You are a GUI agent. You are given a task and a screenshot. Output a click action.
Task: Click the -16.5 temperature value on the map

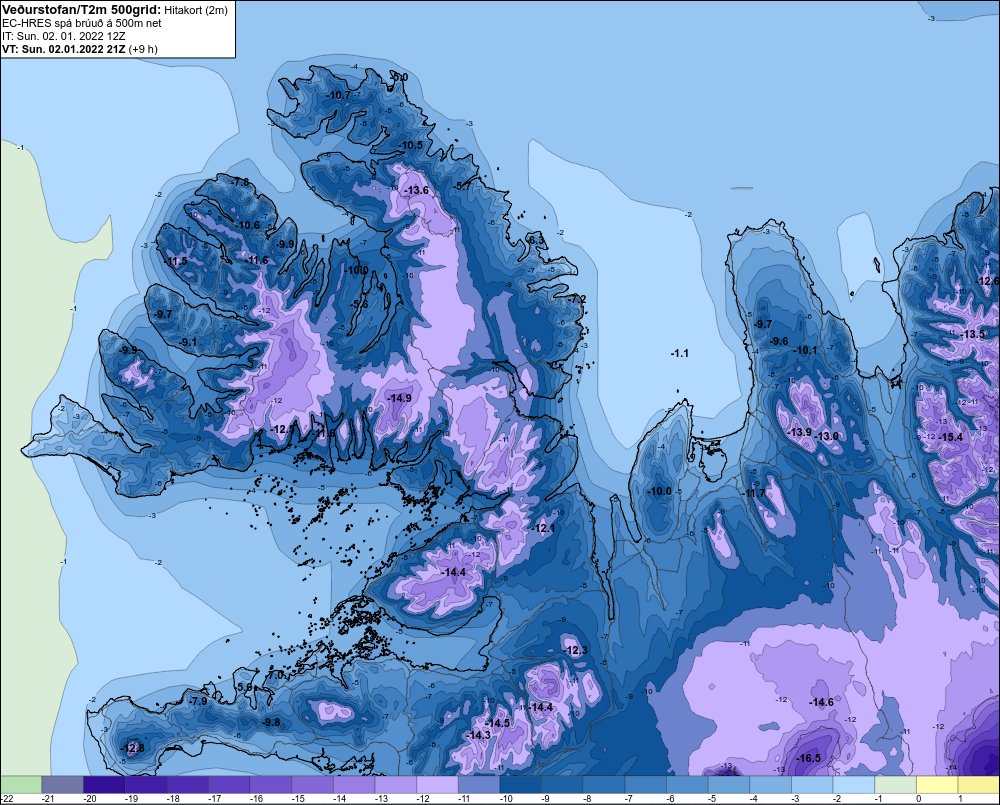click(809, 758)
